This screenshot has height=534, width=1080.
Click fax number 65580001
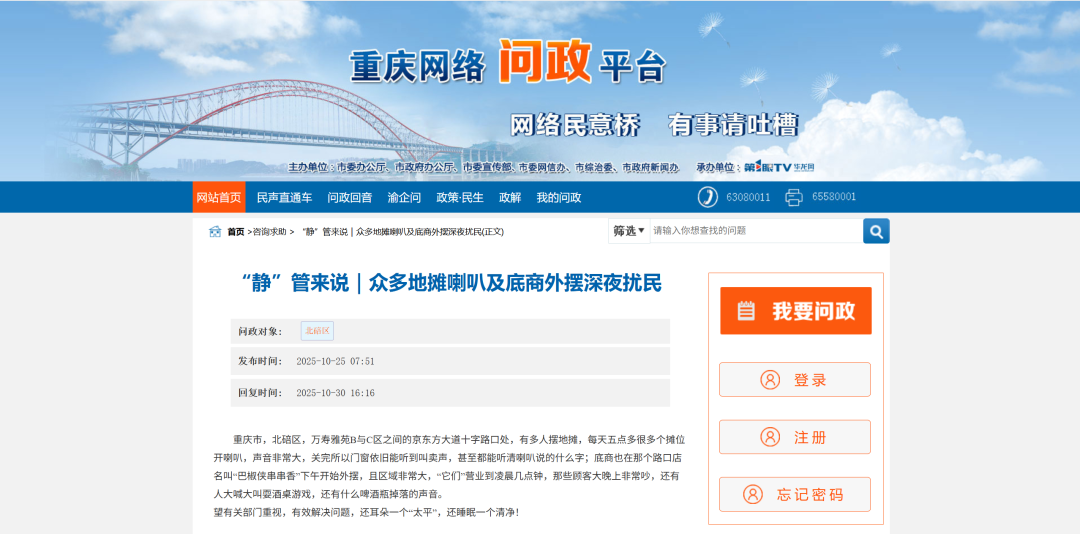point(834,197)
